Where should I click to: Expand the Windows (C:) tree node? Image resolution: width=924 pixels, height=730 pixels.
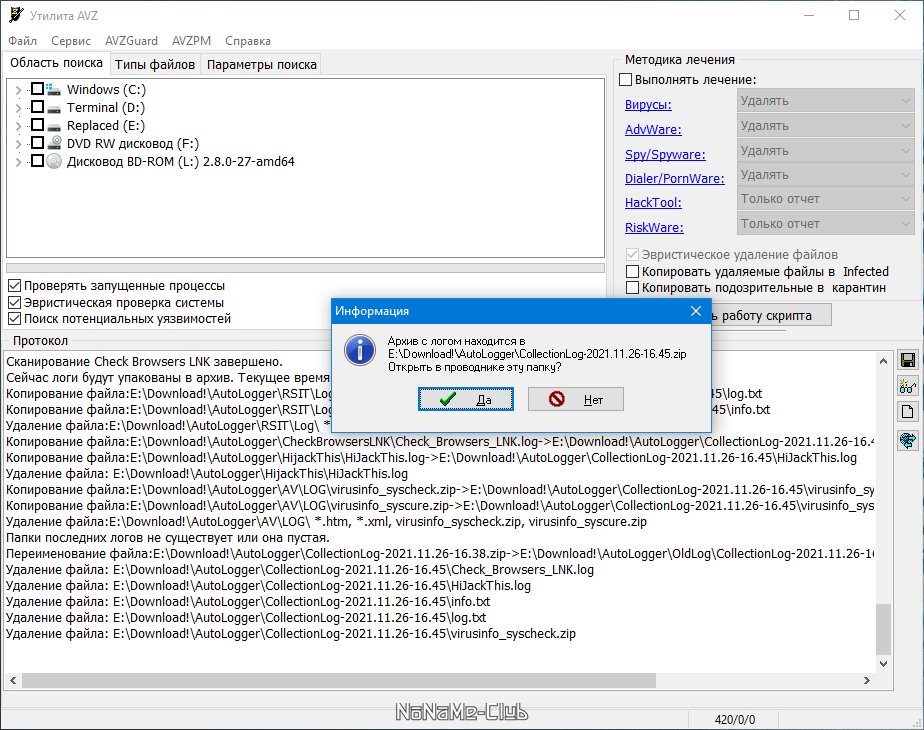click(18, 90)
